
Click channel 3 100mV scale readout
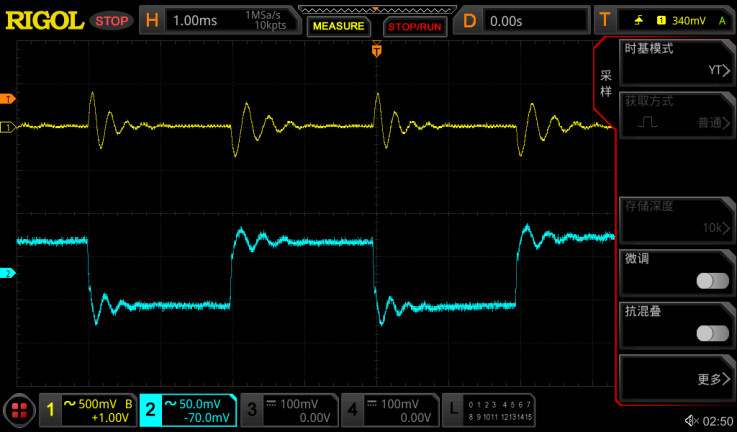[299, 404]
